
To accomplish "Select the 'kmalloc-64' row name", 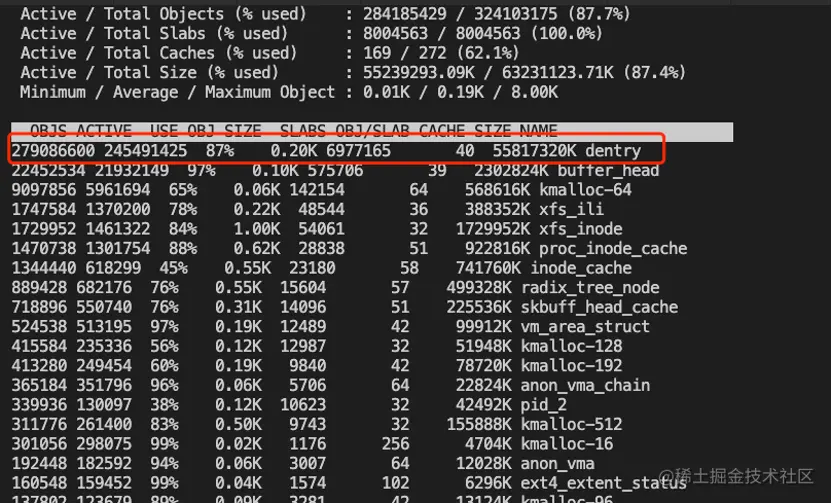I will coord(585,190).
